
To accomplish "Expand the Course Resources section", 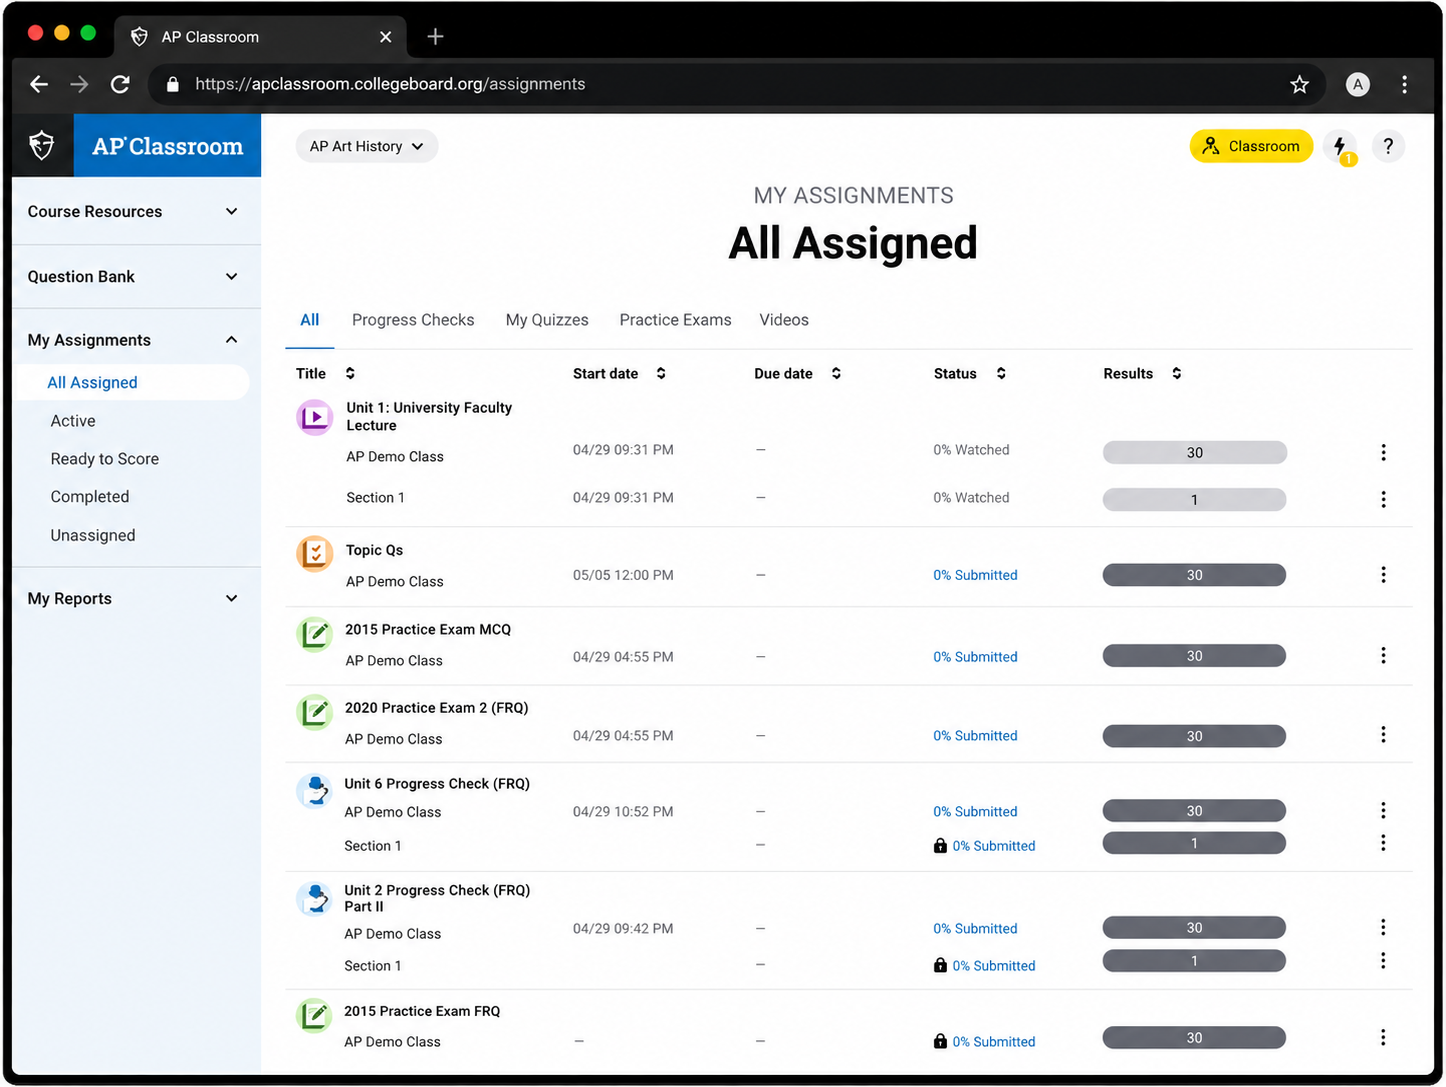I will point(136,212).
